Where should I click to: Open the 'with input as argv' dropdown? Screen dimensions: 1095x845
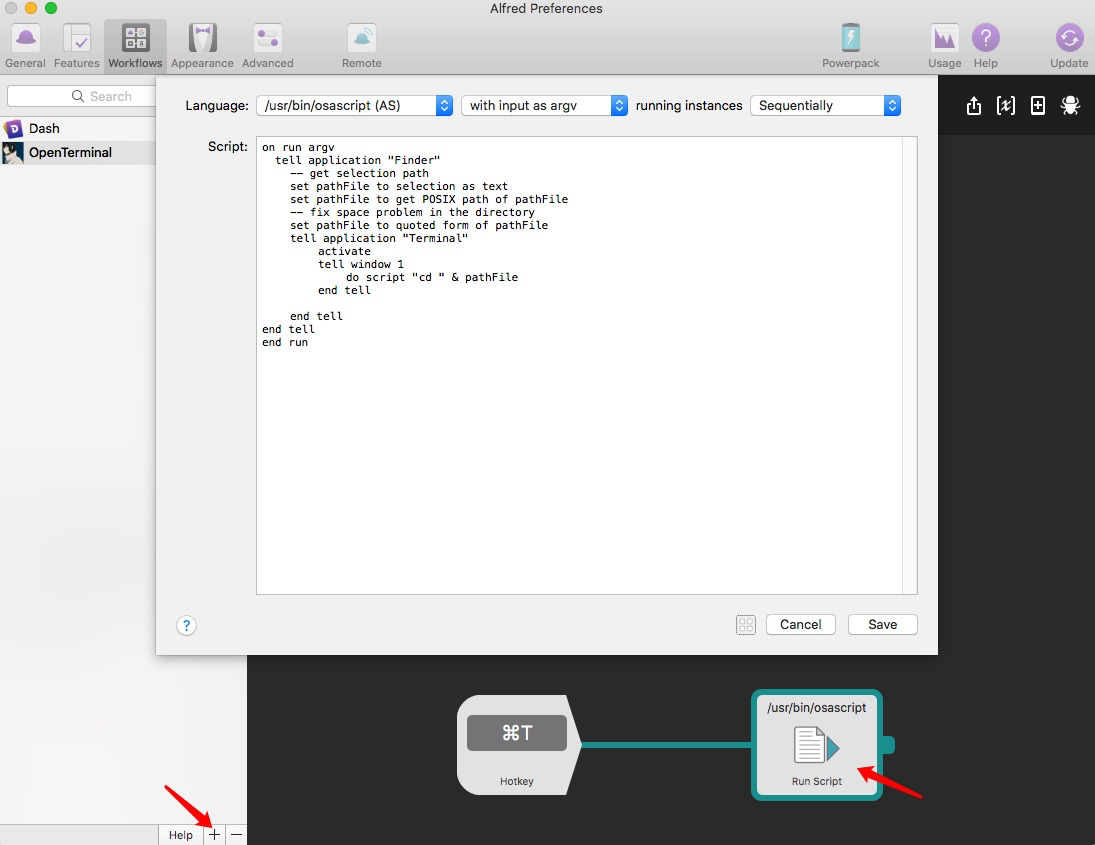544,105
